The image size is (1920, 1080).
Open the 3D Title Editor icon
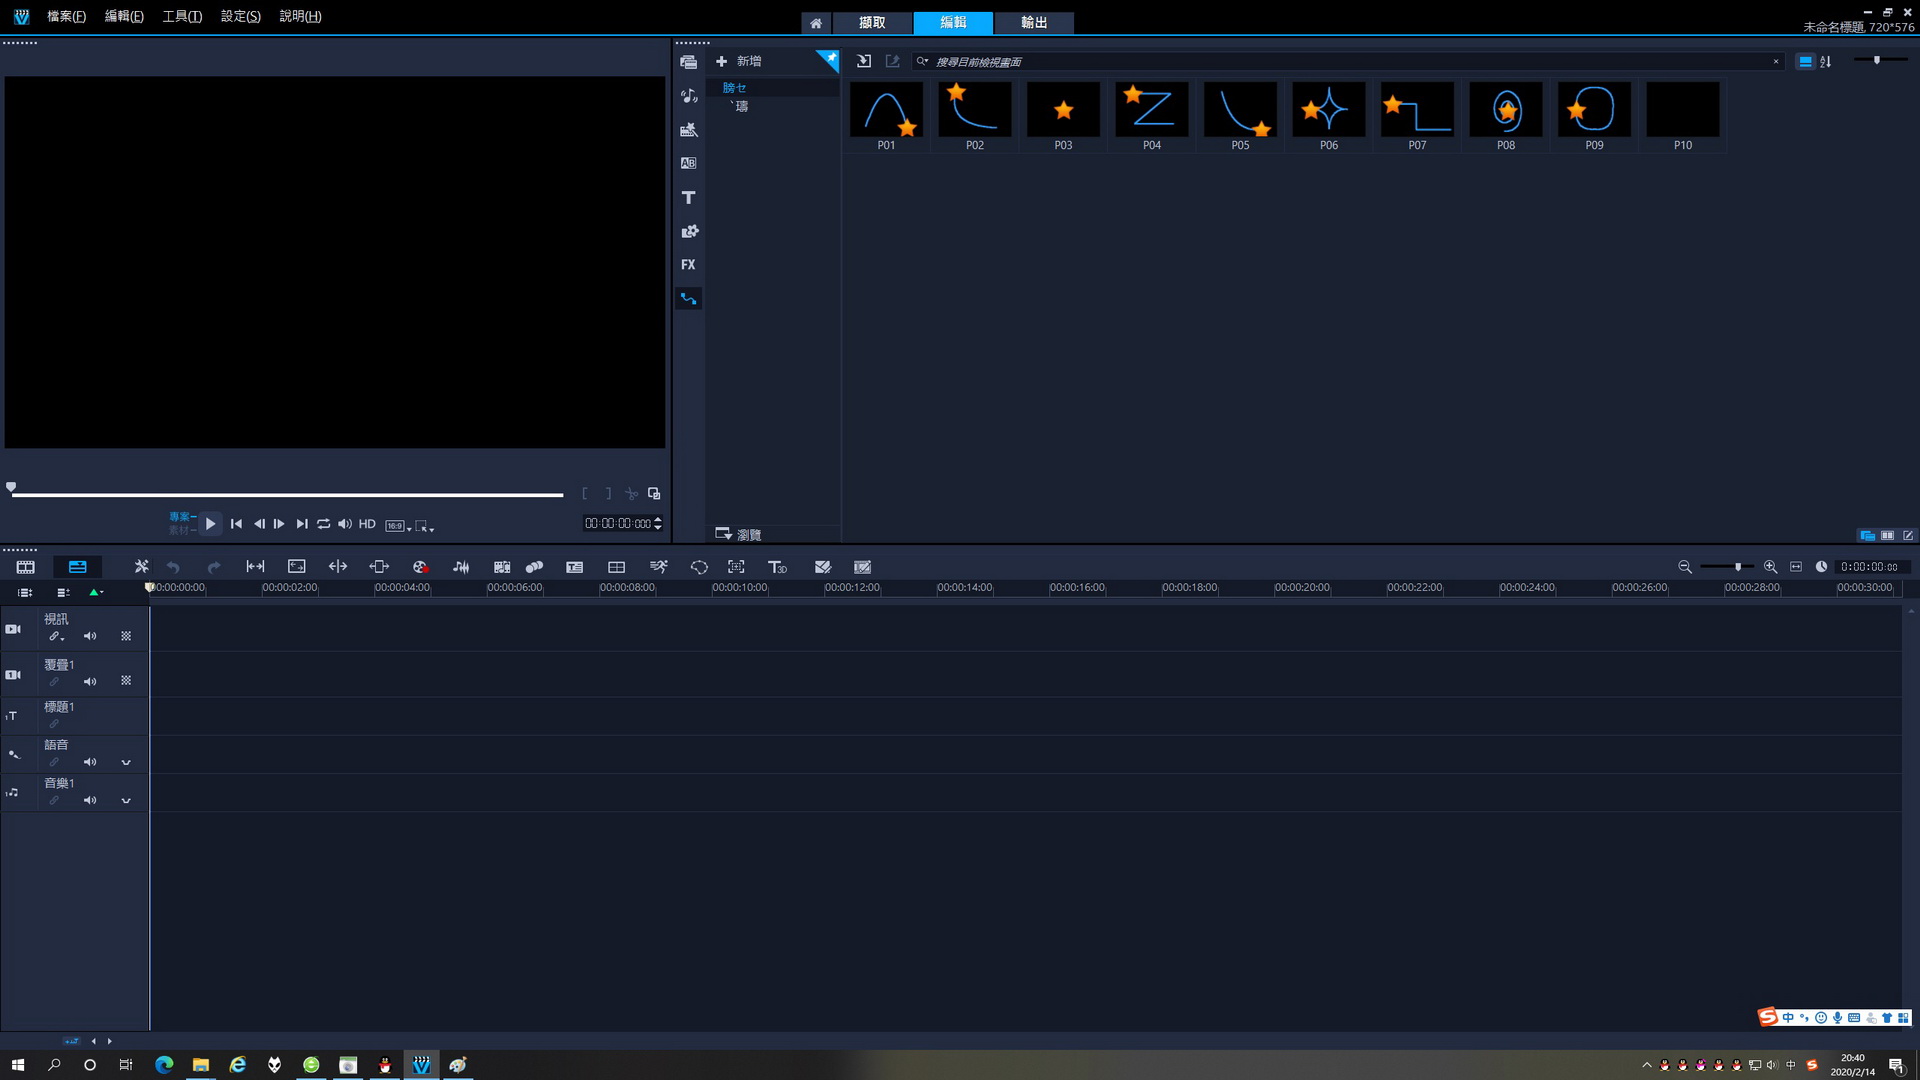coord(777,567)
